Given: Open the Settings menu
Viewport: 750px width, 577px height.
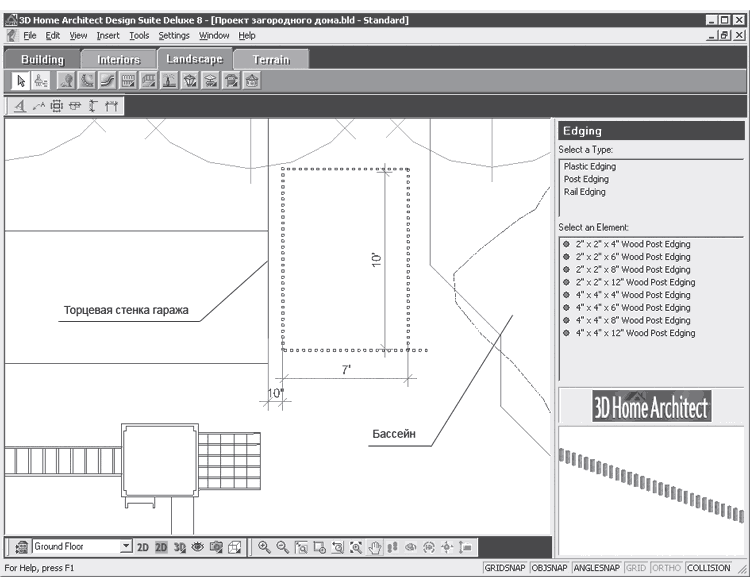Looking at the screenshot, I should pyautogui.click(x=174, y=35).
